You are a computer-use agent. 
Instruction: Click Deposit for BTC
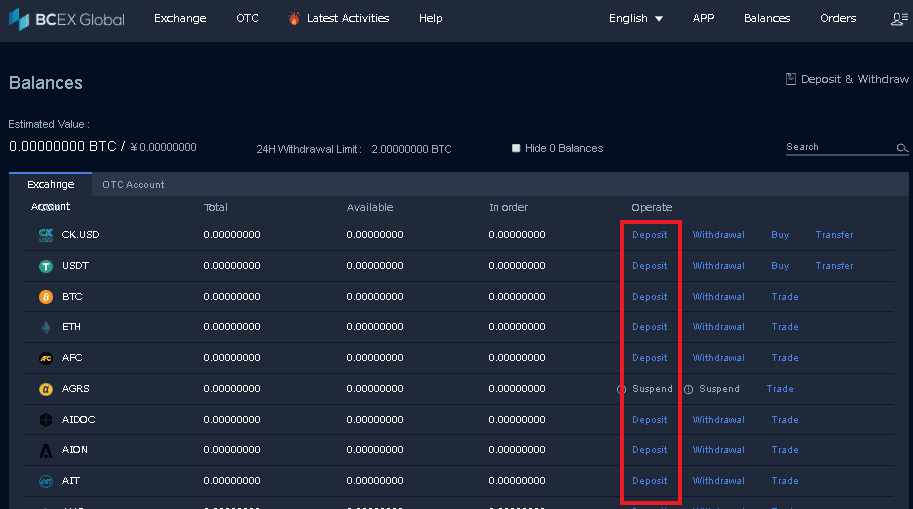(x=650, y=296)
